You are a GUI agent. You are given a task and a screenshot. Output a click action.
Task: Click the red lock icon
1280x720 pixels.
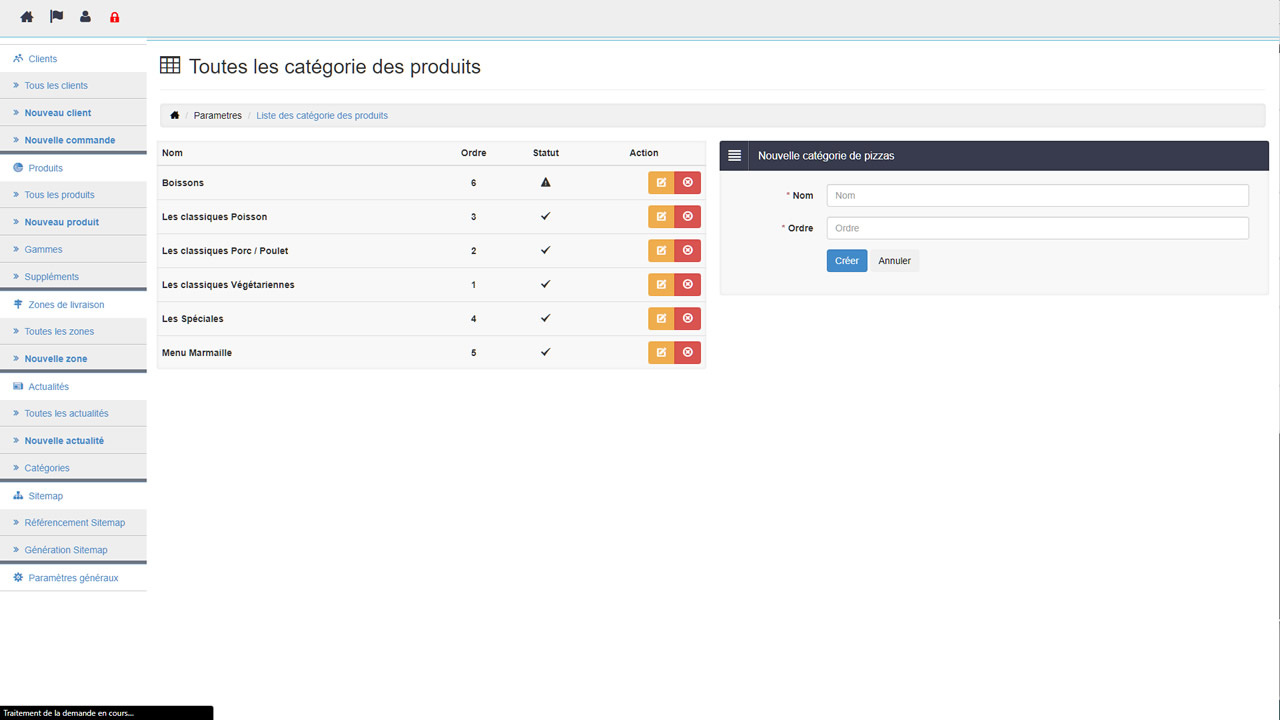point(114,17)
